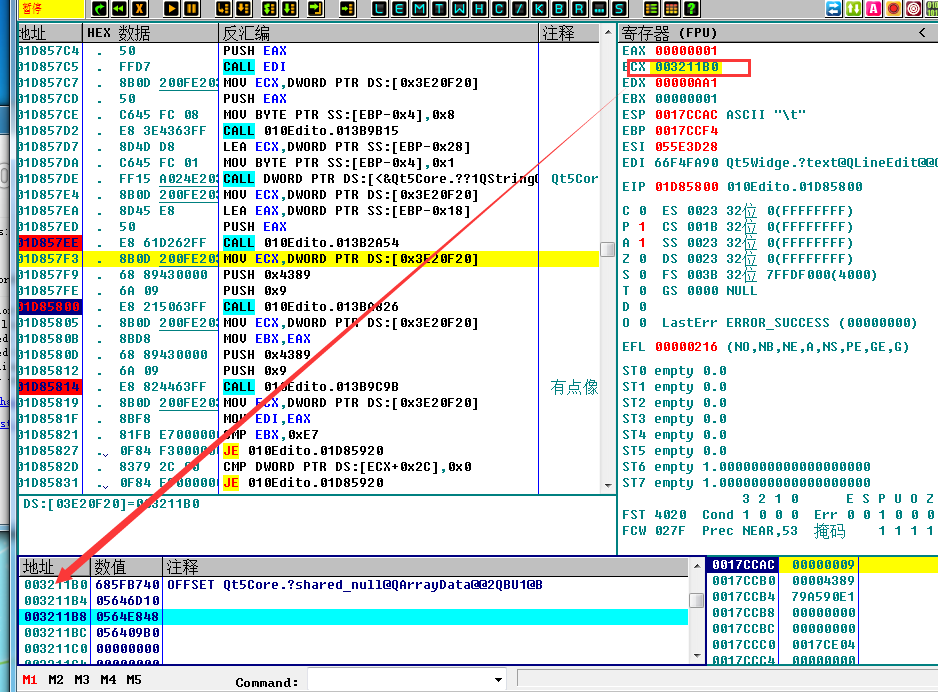Click the Execute till return icon

pos(315,8)
